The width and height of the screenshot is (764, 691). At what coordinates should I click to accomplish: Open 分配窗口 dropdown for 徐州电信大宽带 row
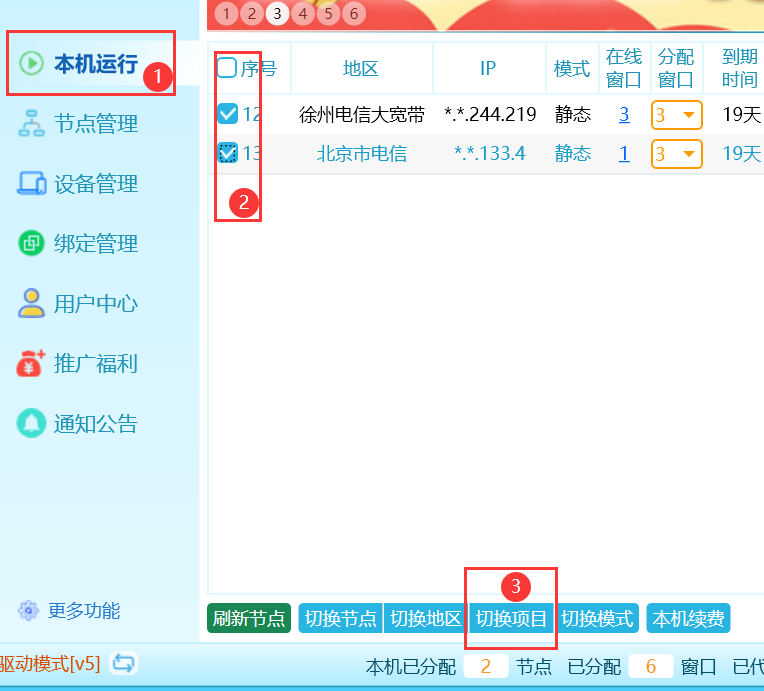click(677, 115)
